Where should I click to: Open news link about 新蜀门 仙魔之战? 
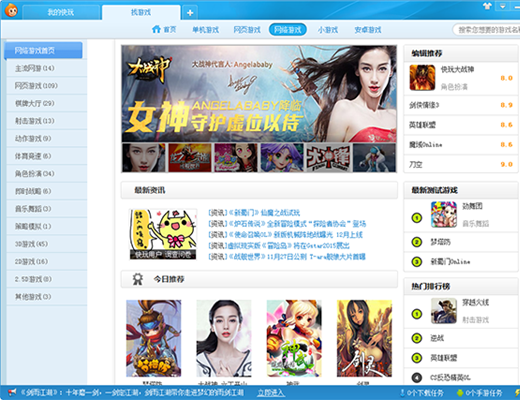[x=254, y=213]
